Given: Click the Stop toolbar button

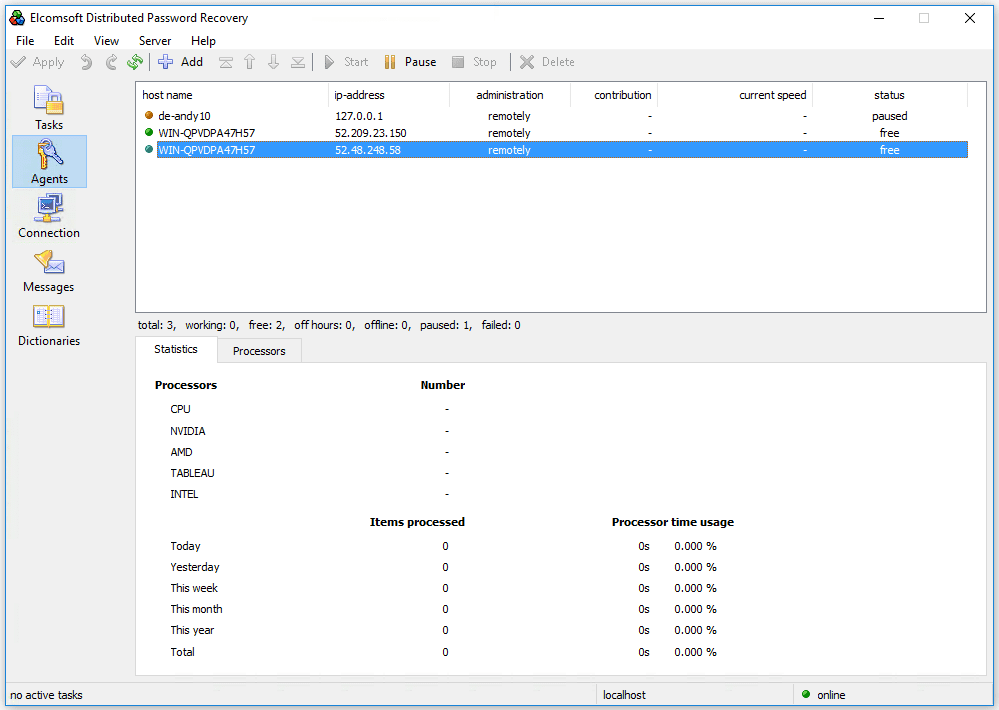Looking at the screenshot, I should [x=473, y=62].
